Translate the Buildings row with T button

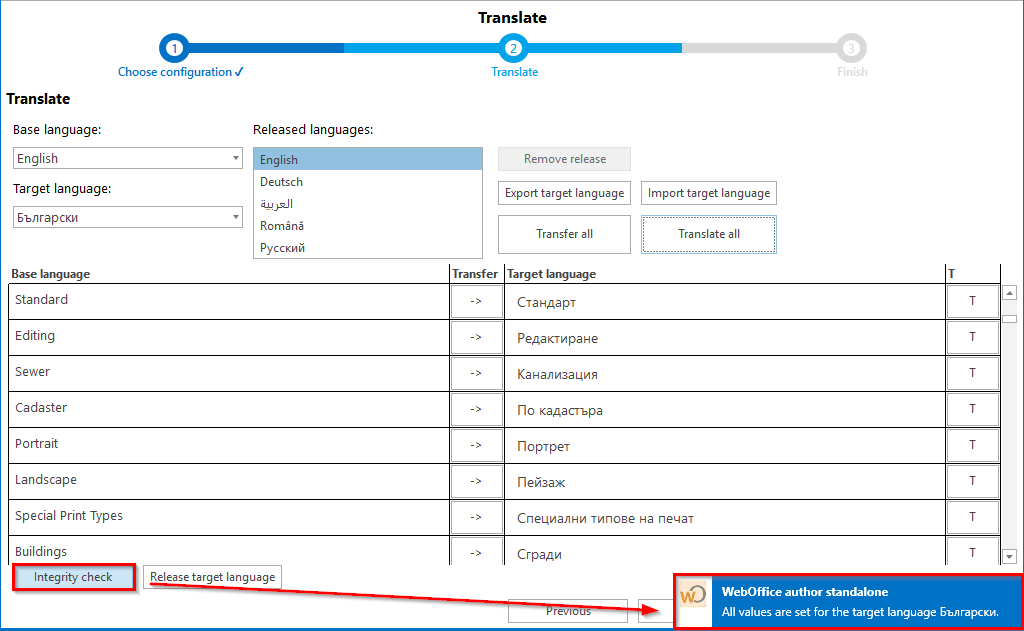tap(972, 551)
